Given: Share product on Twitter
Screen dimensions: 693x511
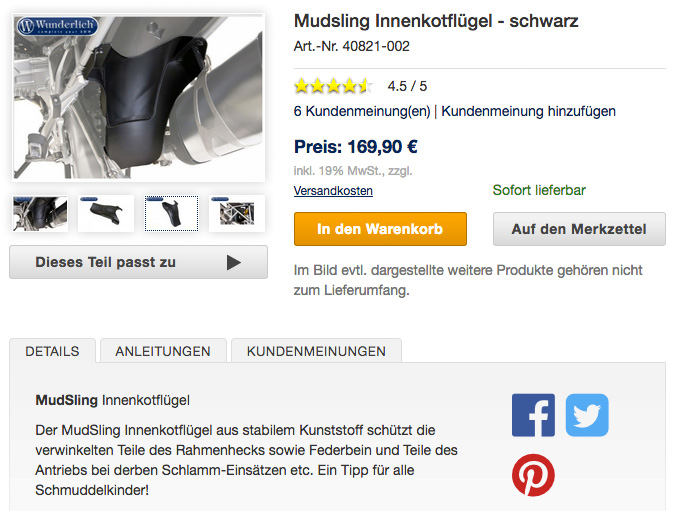Looking at the screenshot, I should coord(587,415).
